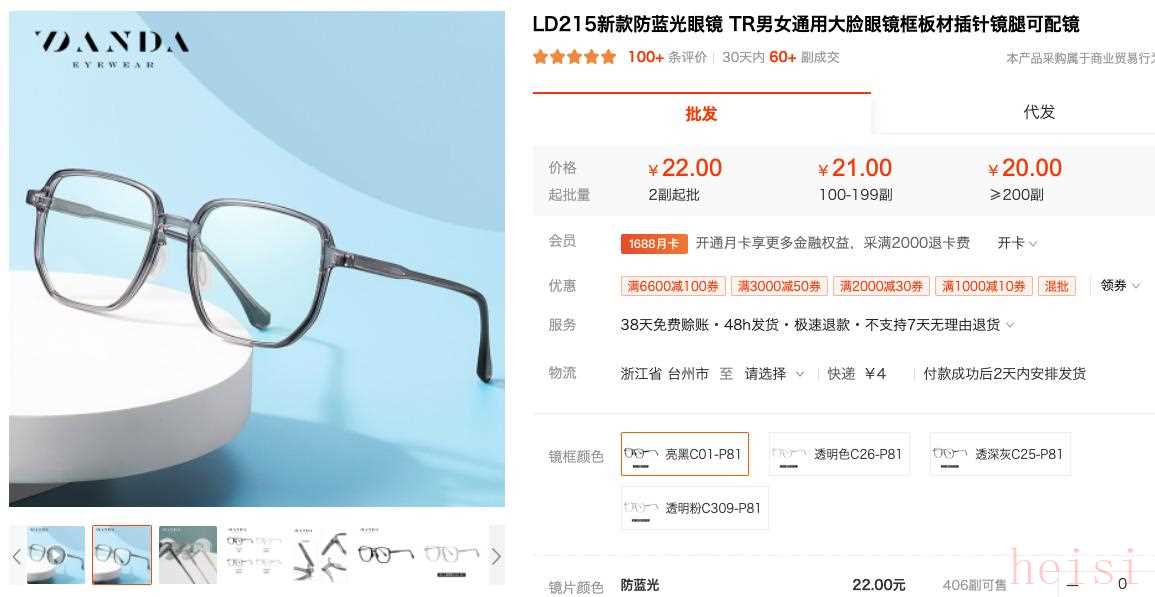Choose the 透明色C26-P81 frame color option
Image resolution: width=1155 pixels, height=597 pixels.
tap(839, 454)
